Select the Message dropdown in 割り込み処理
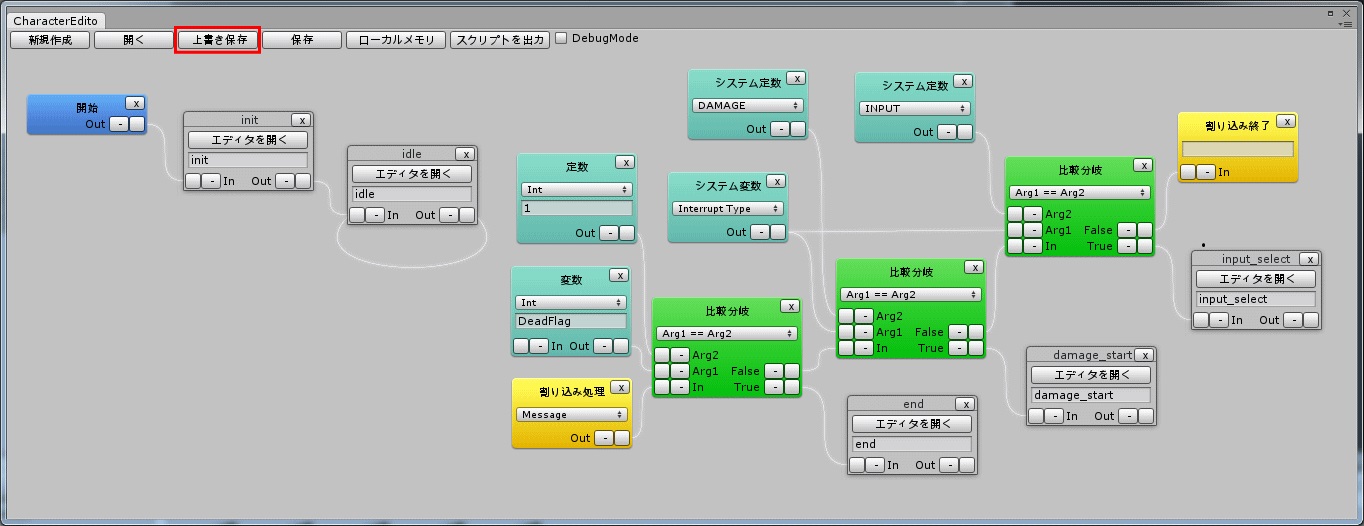This screenshot has height=526, width=1364. pyautogui.click(x=572, y=414)
